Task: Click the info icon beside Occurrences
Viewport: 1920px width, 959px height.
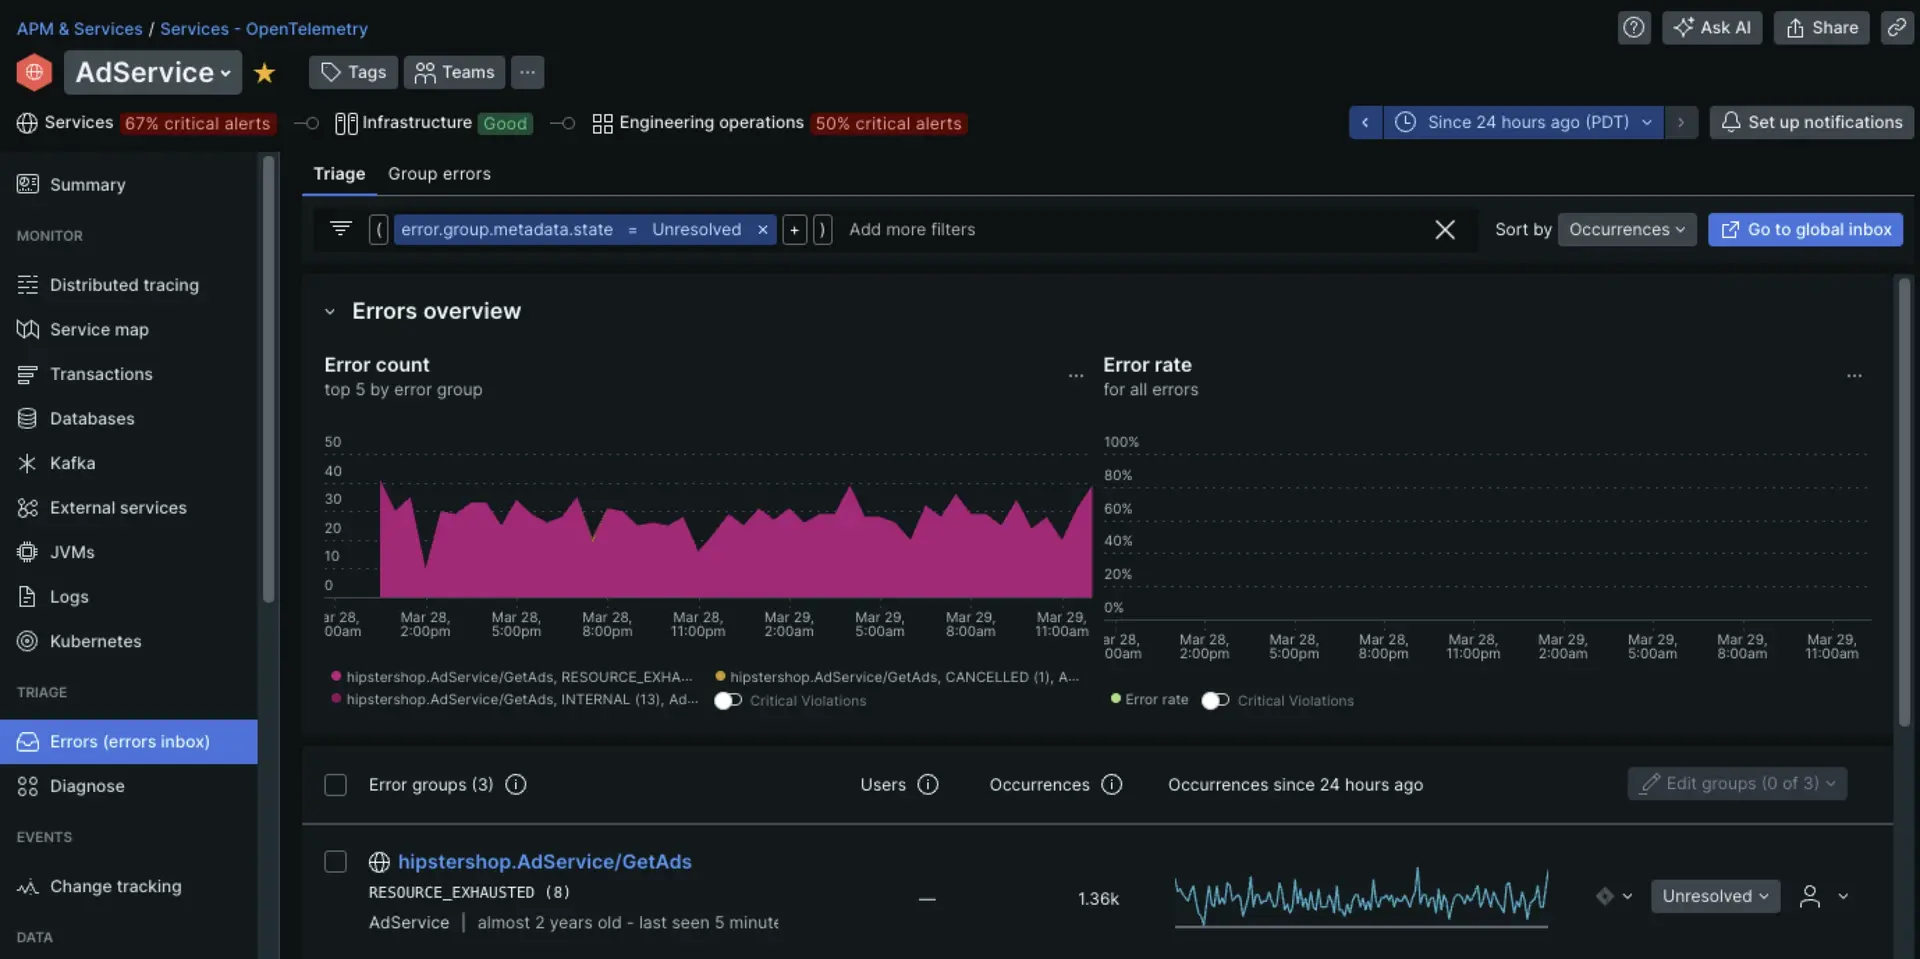Action: point(1111,785)
